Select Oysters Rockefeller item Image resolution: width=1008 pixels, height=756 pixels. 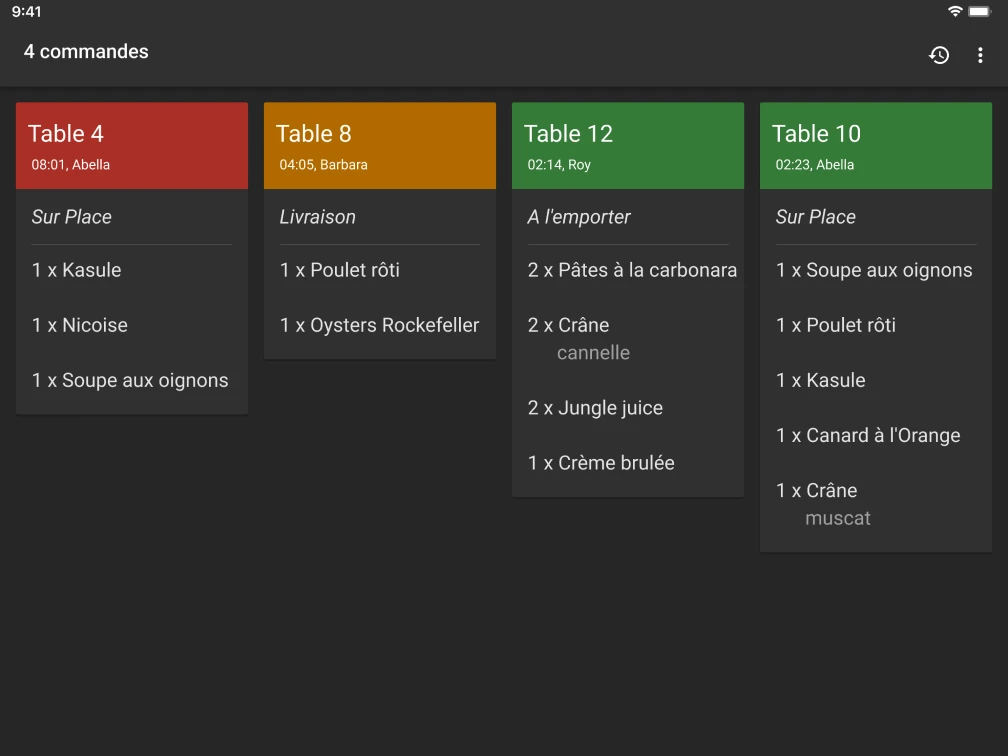tap(380, 325)
